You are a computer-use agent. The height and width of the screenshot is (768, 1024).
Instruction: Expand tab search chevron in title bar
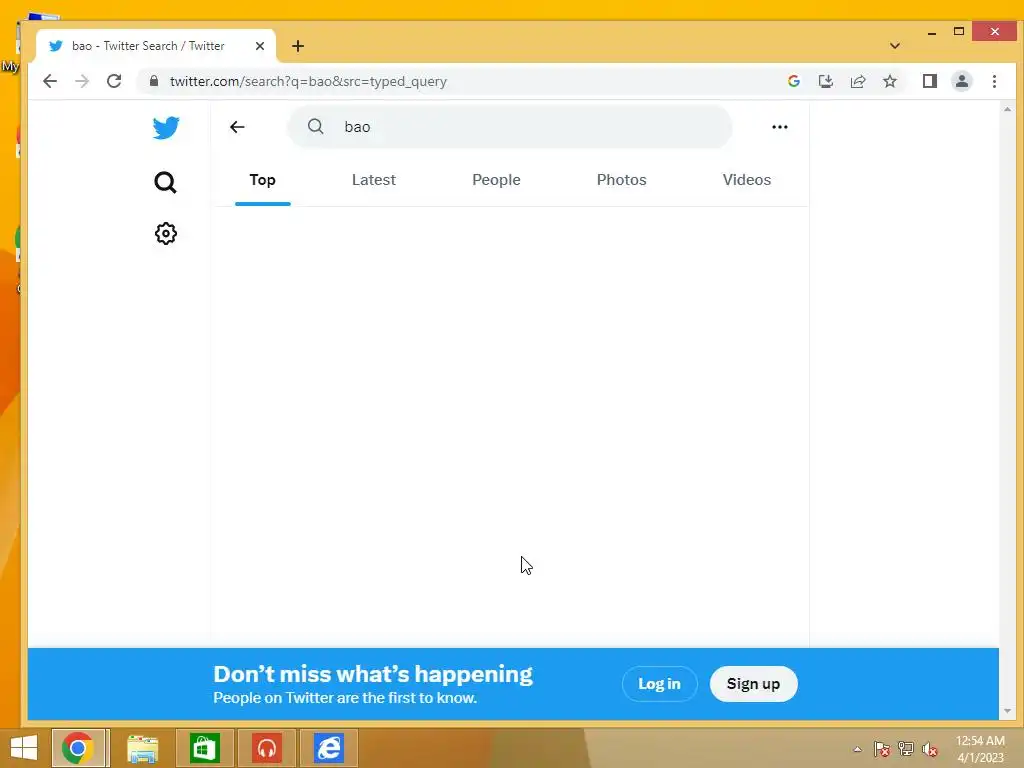coord(895,46)
